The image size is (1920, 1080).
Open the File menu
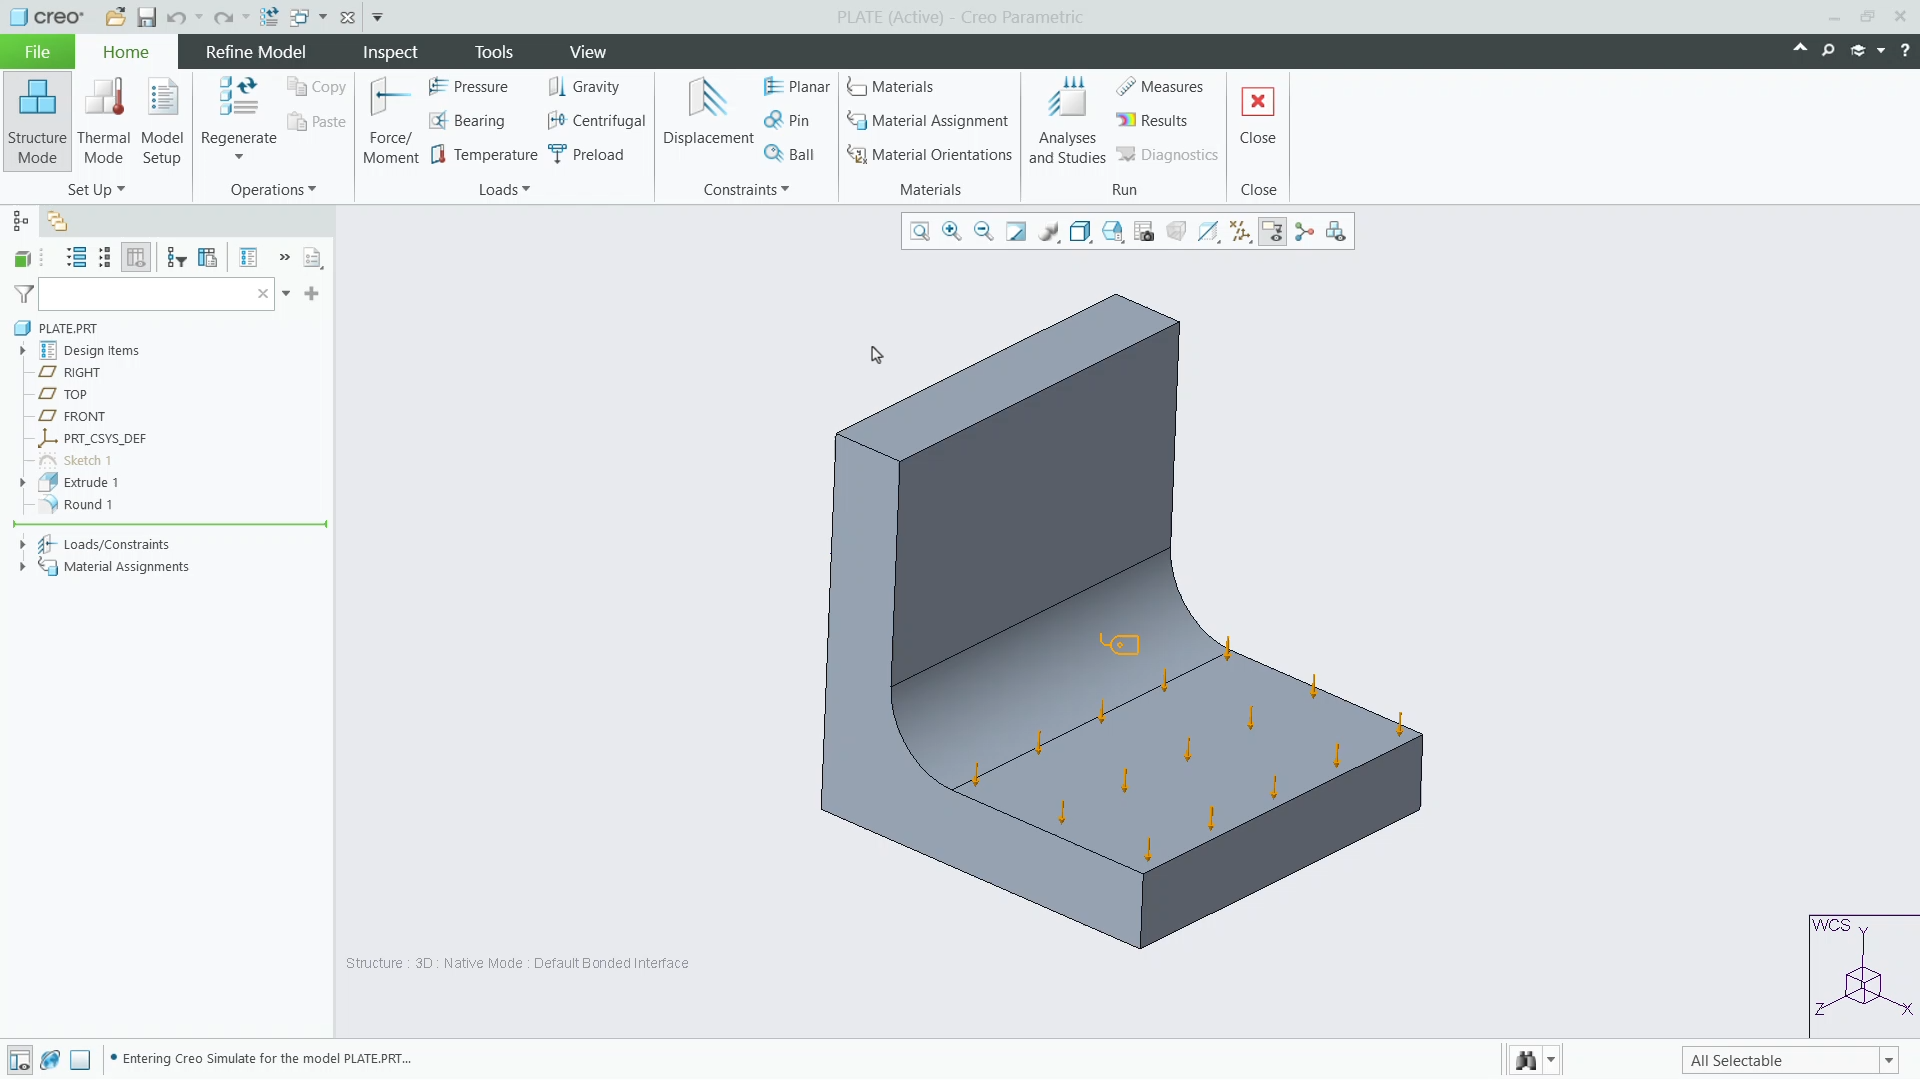[37, 52]
